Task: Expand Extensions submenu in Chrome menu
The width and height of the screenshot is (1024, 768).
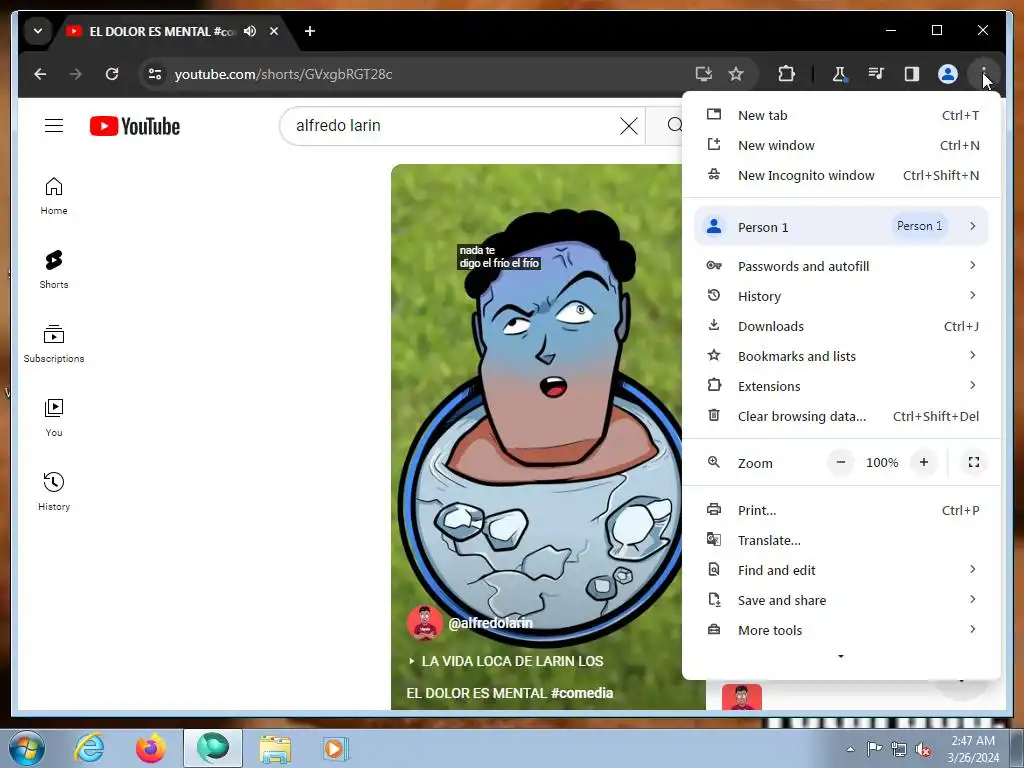Action: tap(842, 387)
